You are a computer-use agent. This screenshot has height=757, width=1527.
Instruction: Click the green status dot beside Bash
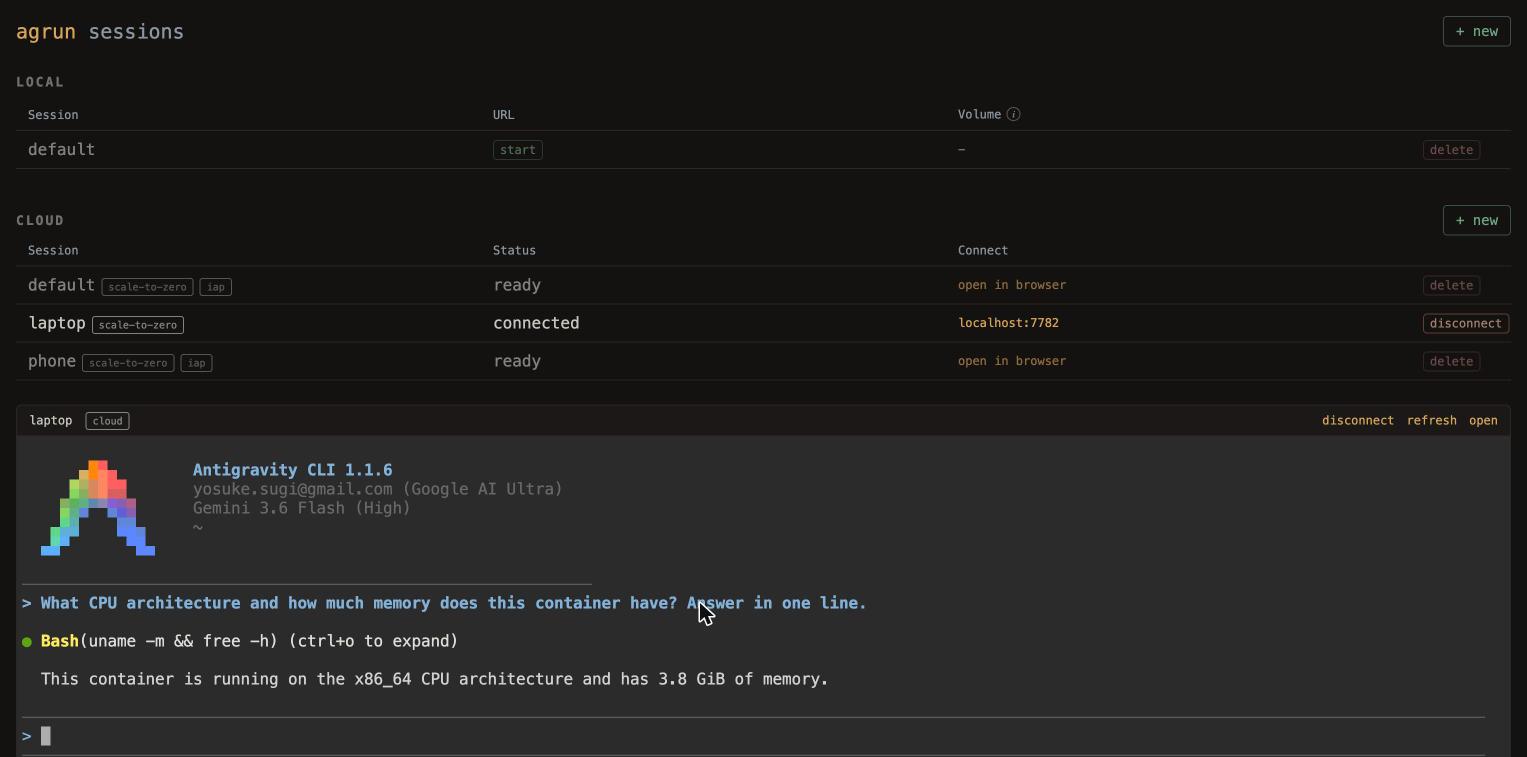click(x=27, y=642)
